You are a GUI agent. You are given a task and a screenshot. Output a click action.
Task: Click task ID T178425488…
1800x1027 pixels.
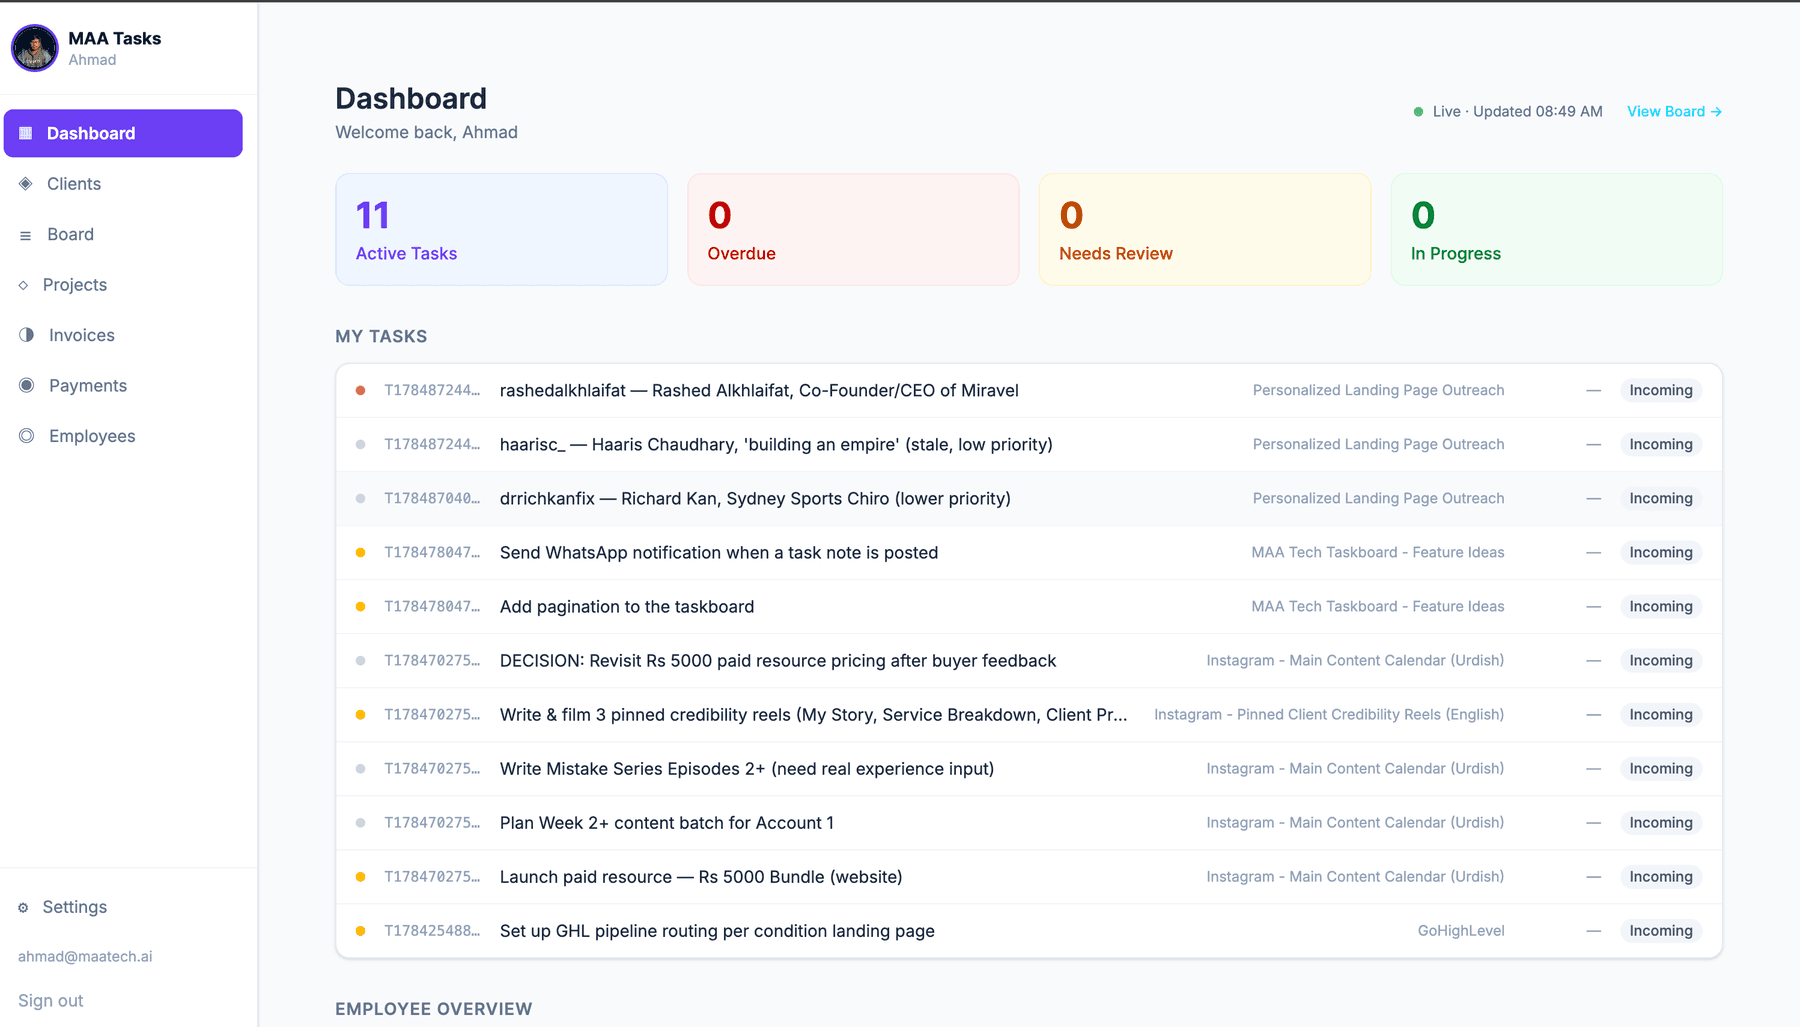point(432,930)
